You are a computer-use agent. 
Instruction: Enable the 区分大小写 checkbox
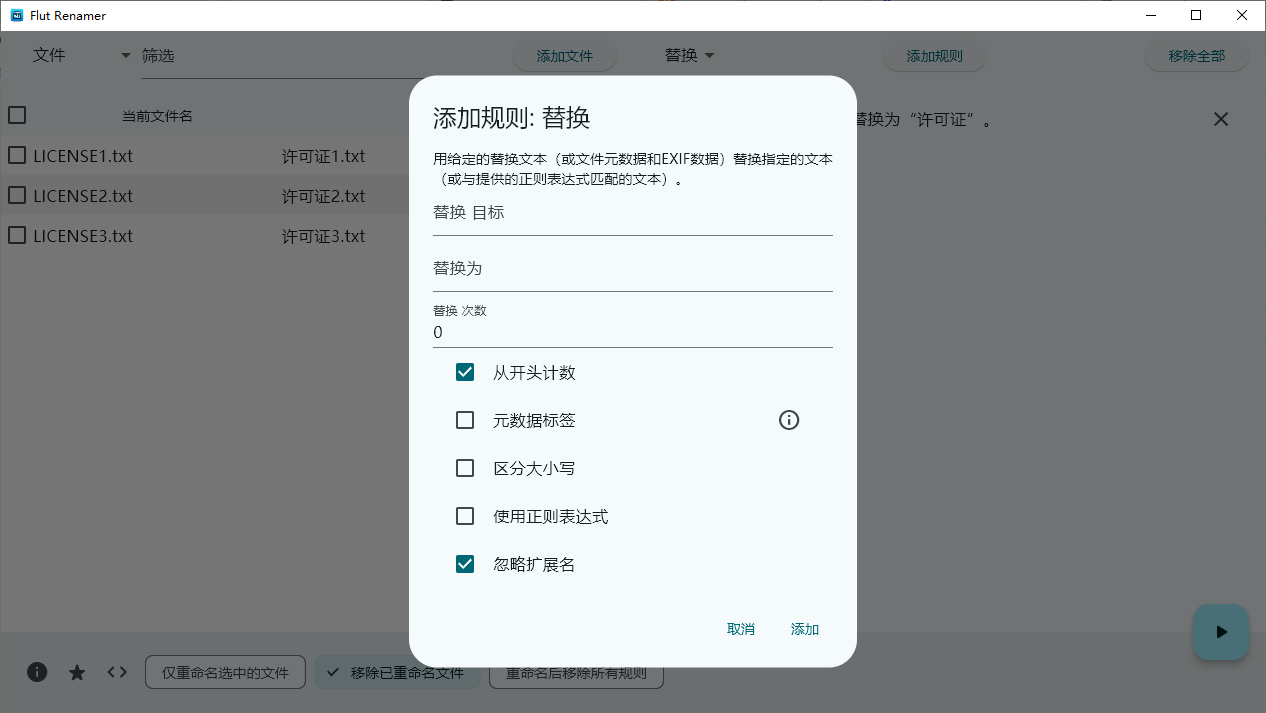[x=465, y=468]
